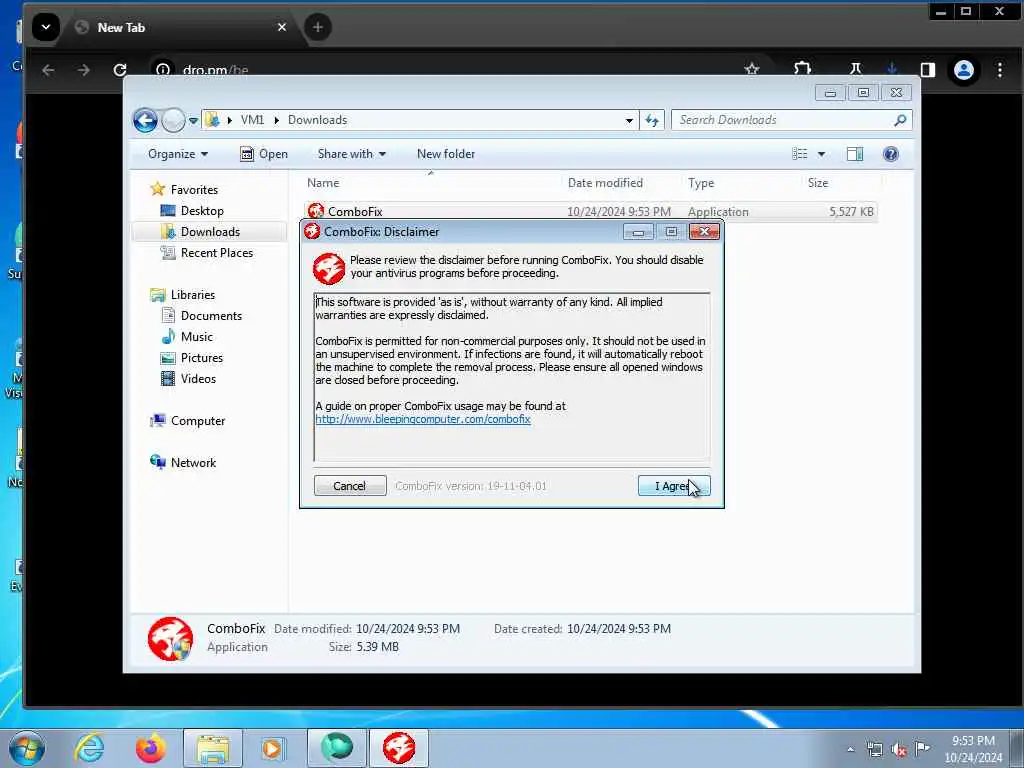Click New folder in Explorer toolbar
Viewport: 1024px width, 768px height.
pos(446,154)
